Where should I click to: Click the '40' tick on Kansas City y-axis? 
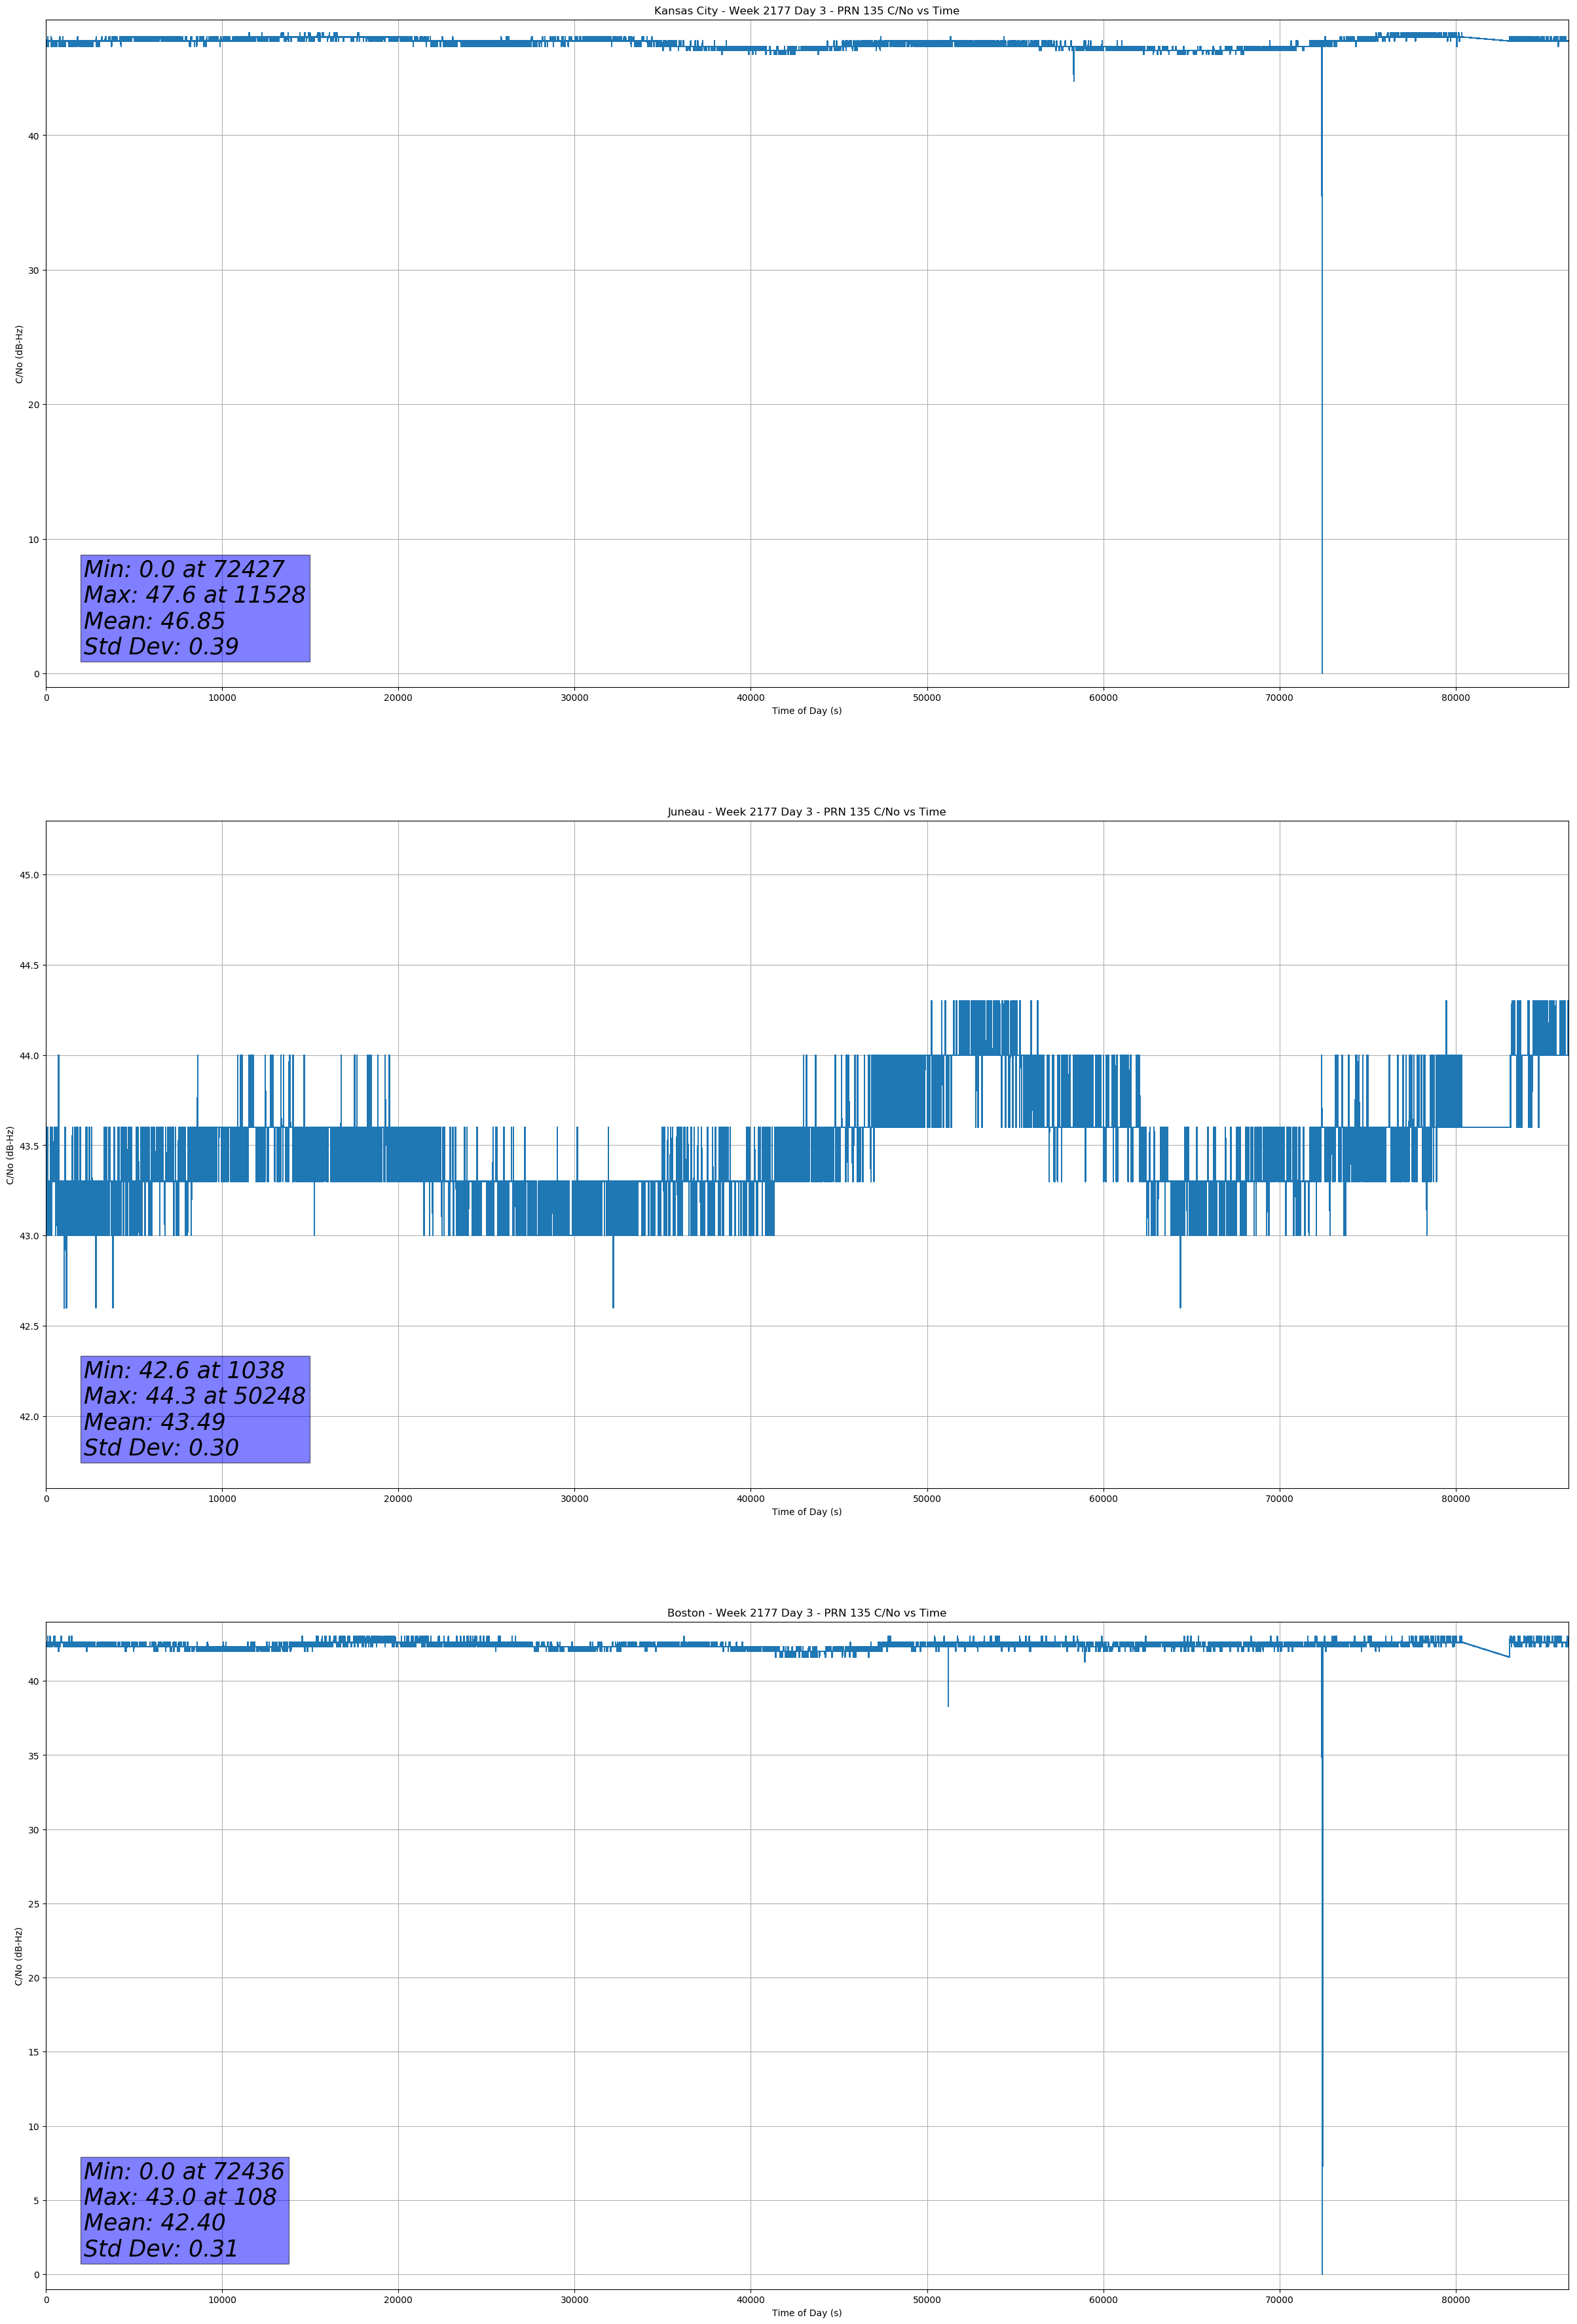pyautogui.click(x=34, y=136)
